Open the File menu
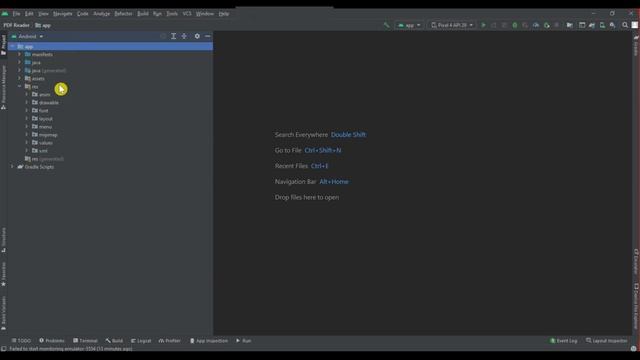The image size is (640, 360). (16, 14)
